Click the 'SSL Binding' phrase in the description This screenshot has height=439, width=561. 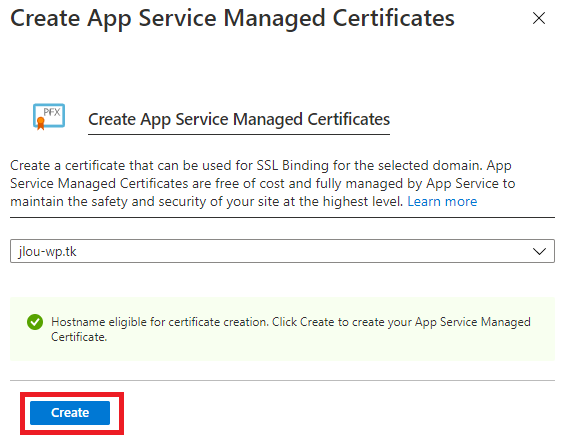293,166
